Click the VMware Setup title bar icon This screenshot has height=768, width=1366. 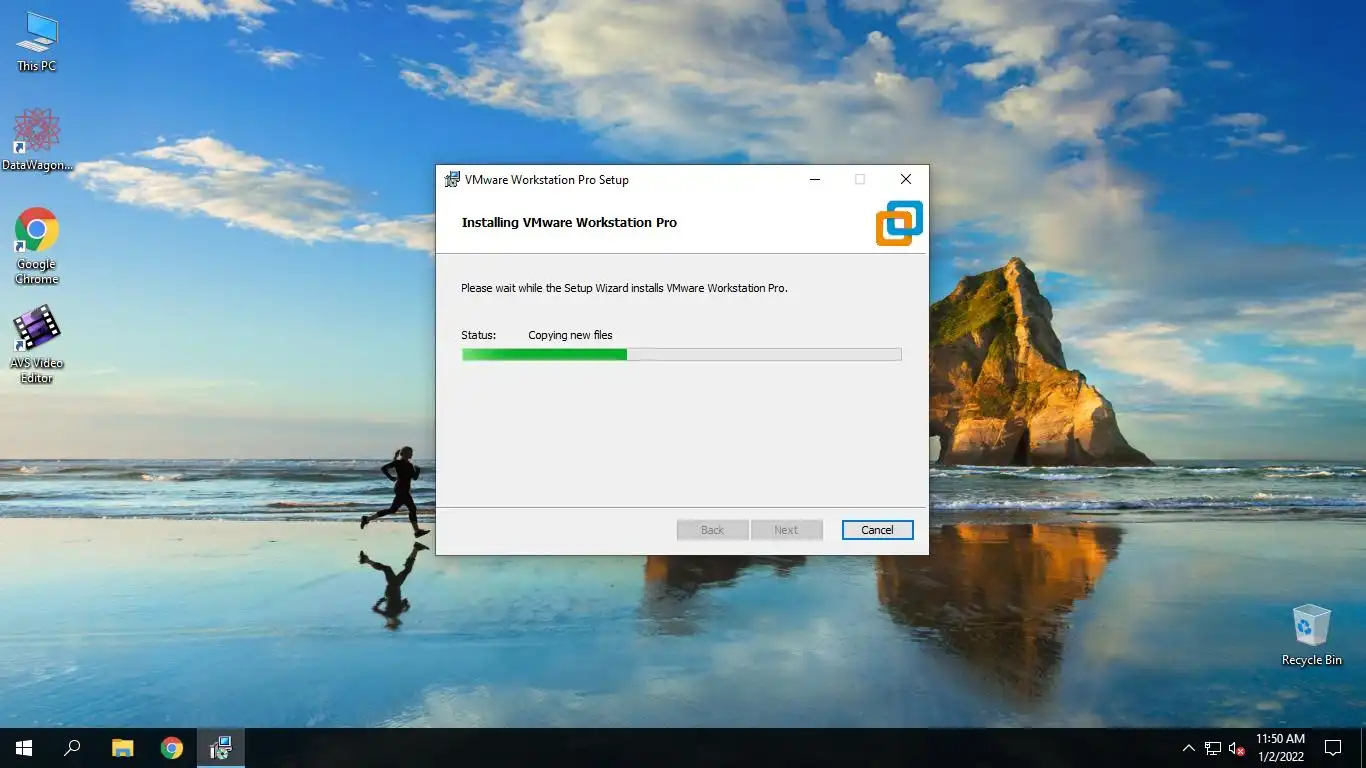[x=452, y=180]
